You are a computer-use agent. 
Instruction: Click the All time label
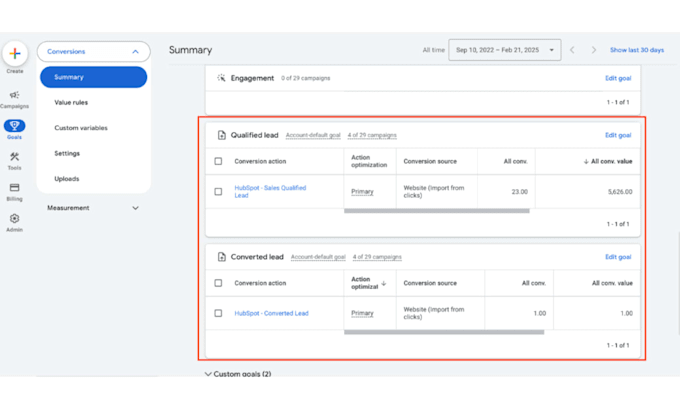(x=434, y=50)
